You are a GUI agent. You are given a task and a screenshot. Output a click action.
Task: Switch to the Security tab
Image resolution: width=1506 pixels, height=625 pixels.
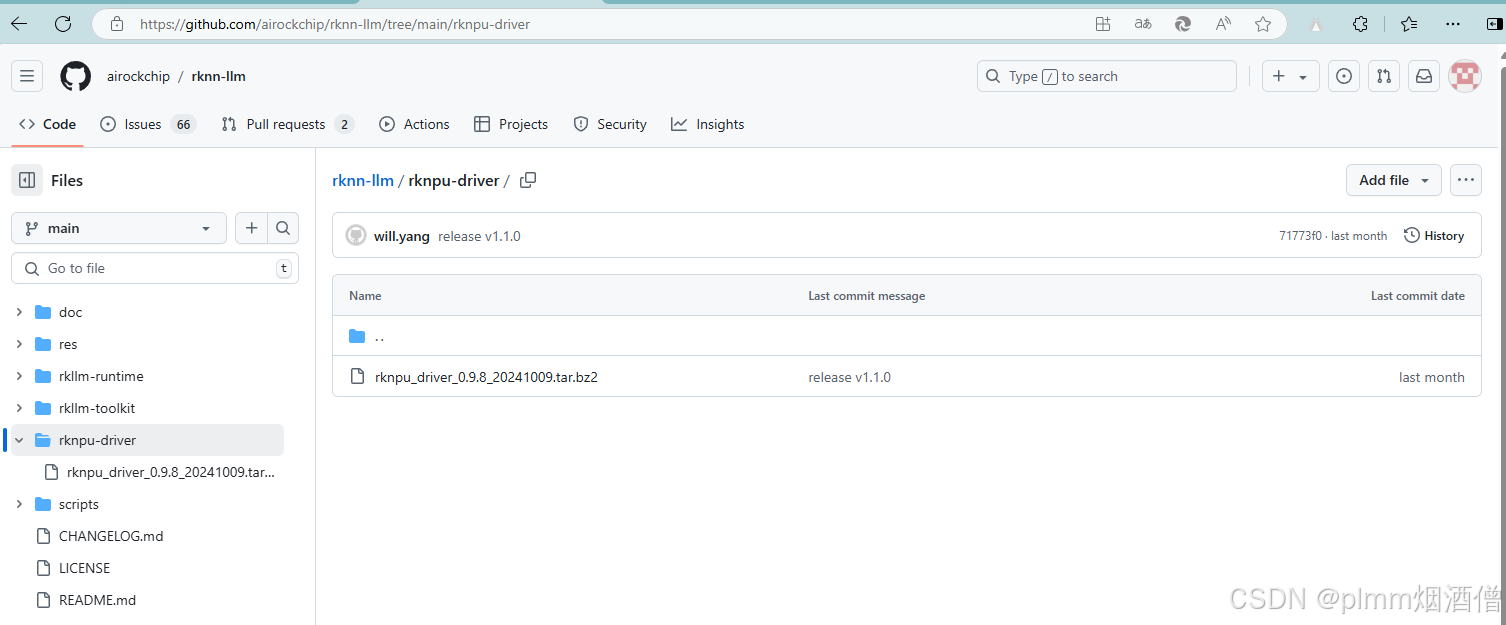(x=610, y=124)
